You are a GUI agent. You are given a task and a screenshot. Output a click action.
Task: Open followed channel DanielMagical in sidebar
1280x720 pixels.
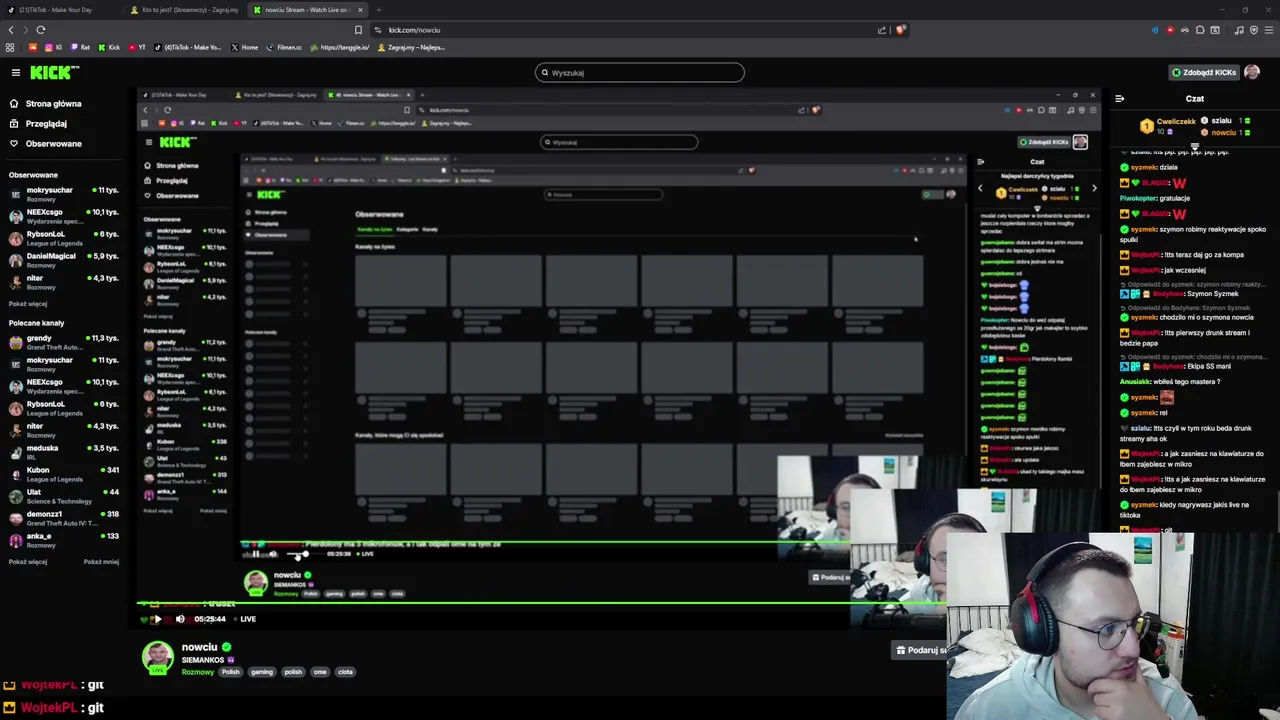tap(62, 260)
